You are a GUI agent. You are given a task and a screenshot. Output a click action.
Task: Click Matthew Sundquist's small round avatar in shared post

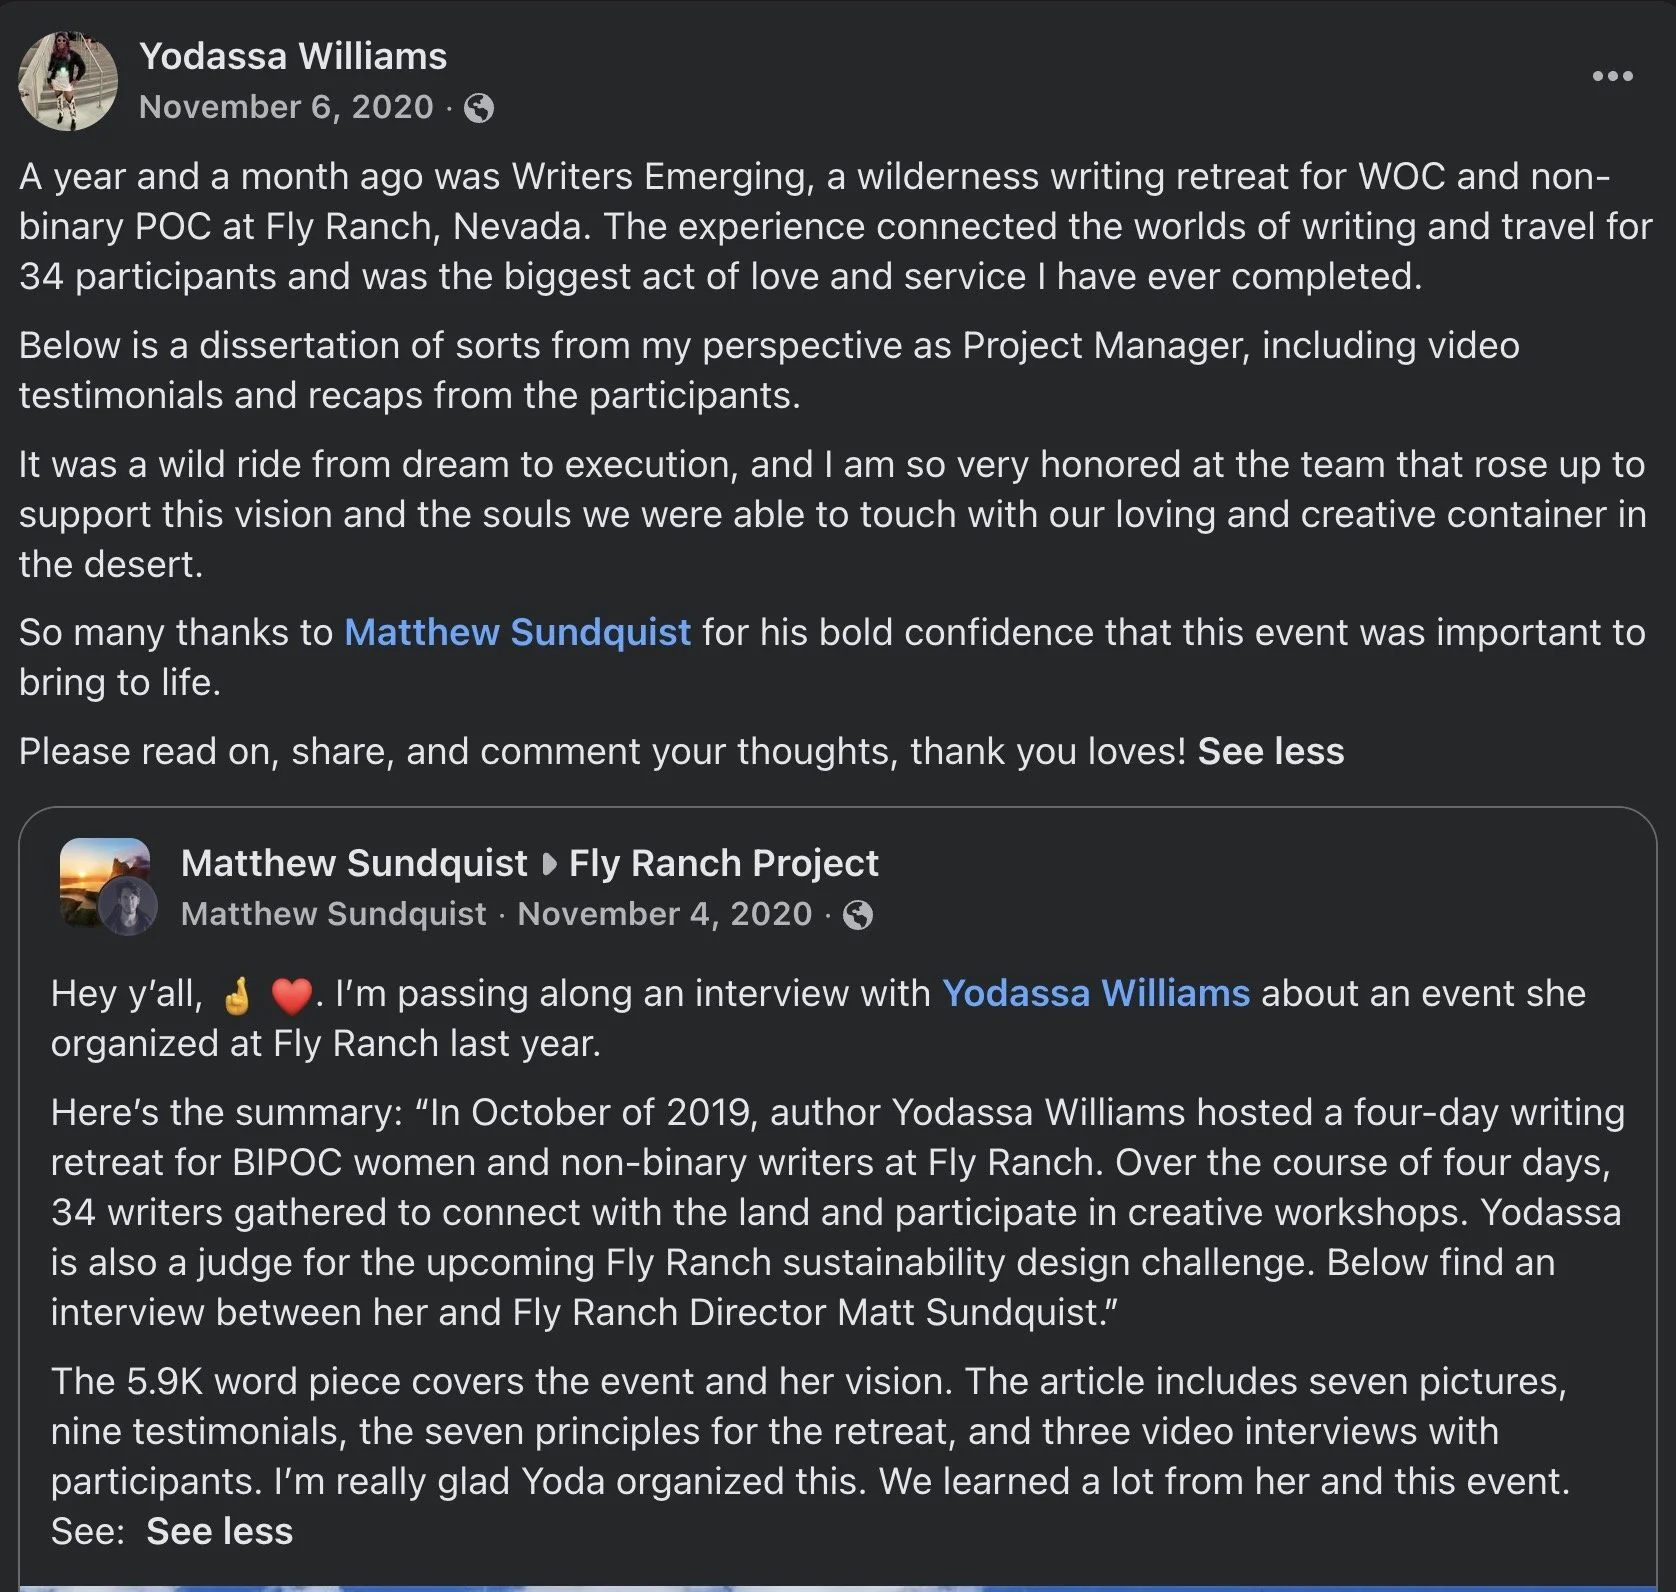pos(128,907)
